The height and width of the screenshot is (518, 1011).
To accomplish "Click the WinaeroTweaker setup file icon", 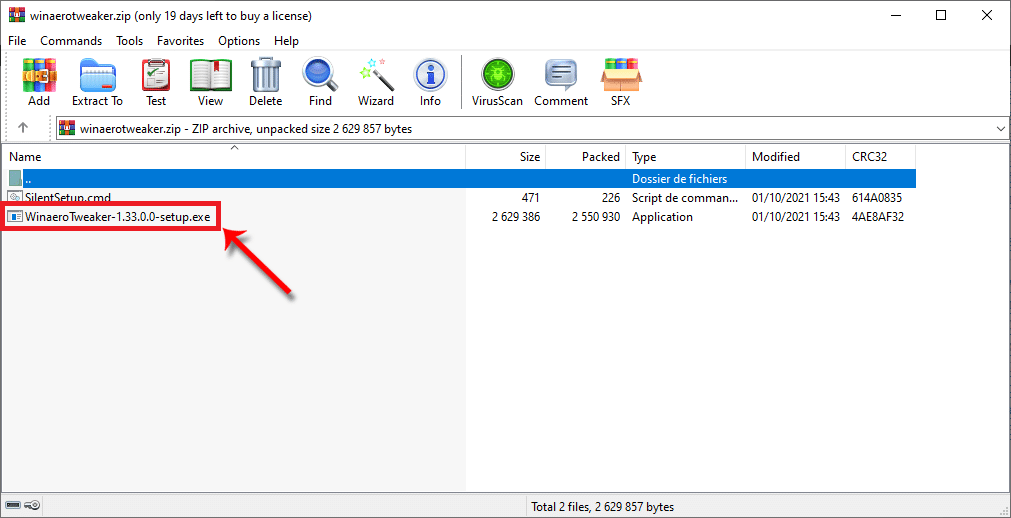I will point(15,217).
